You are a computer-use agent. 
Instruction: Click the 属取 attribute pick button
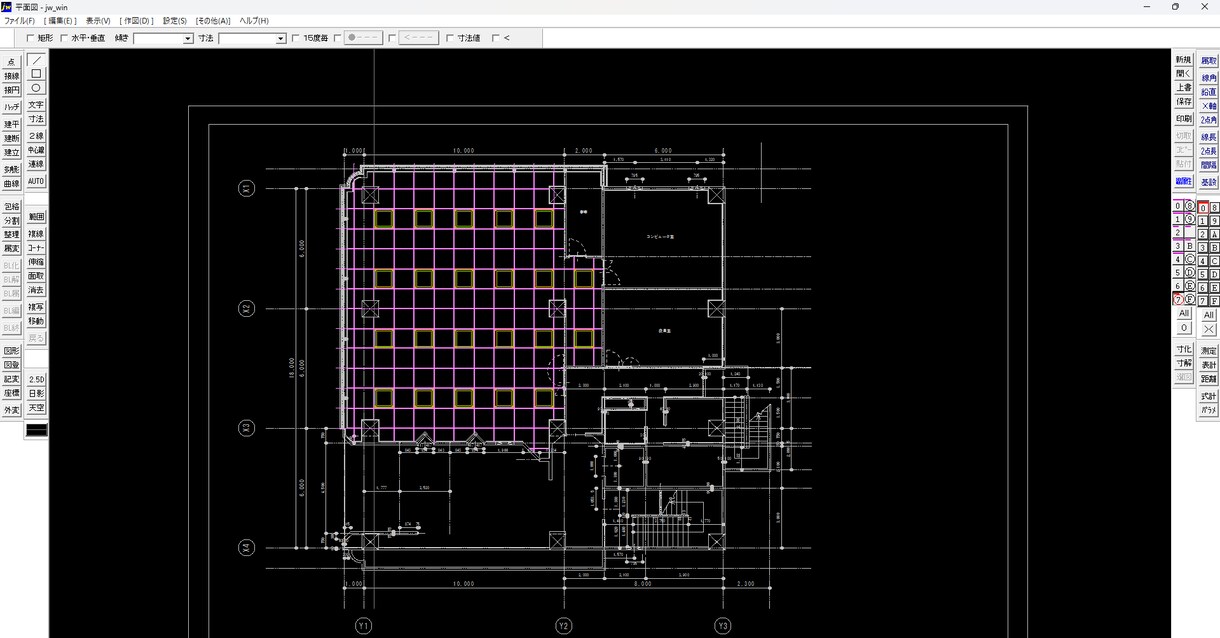click(x=1209, y=61)
